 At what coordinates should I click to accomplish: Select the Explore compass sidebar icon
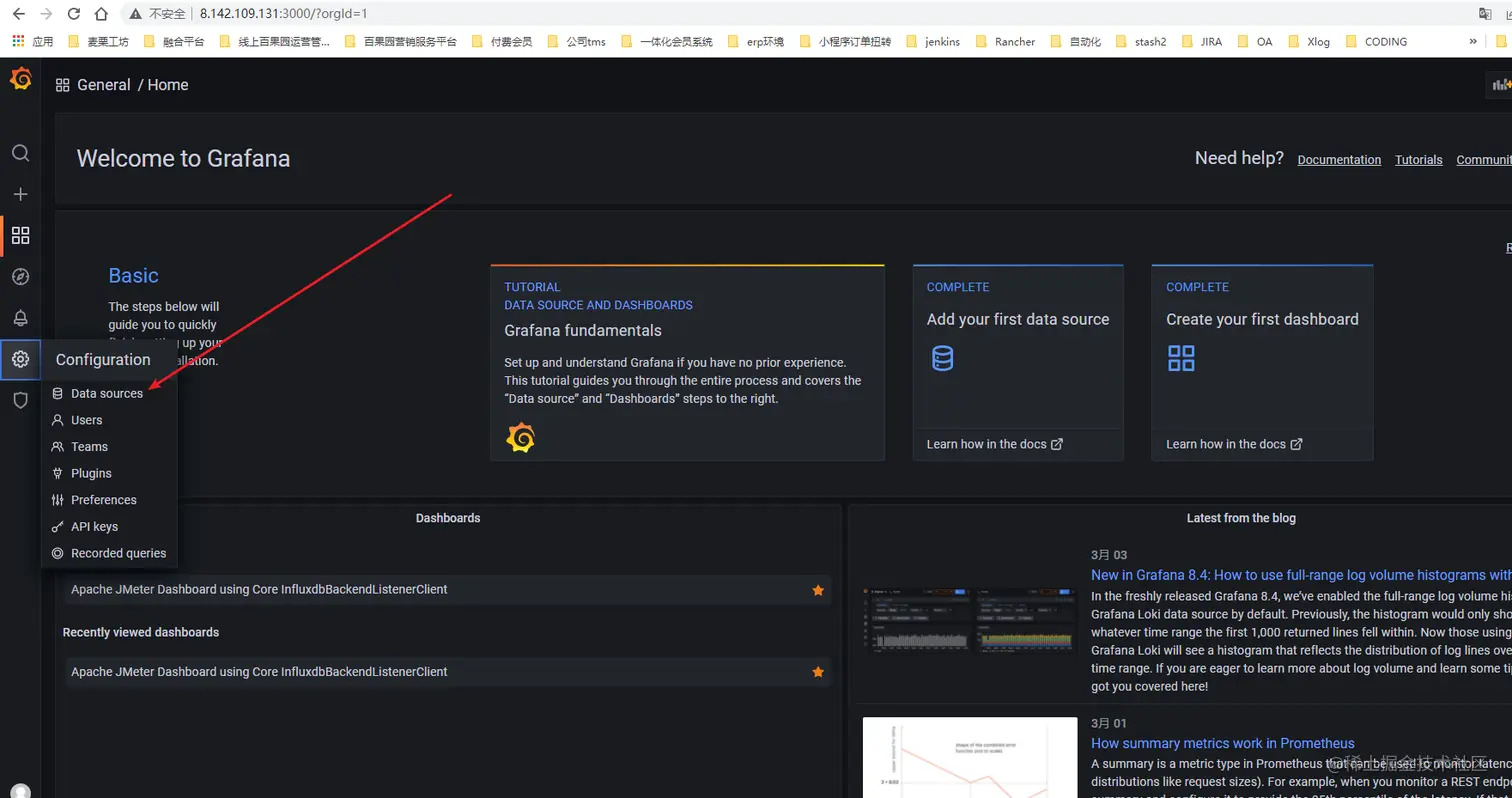coord(20,276)
